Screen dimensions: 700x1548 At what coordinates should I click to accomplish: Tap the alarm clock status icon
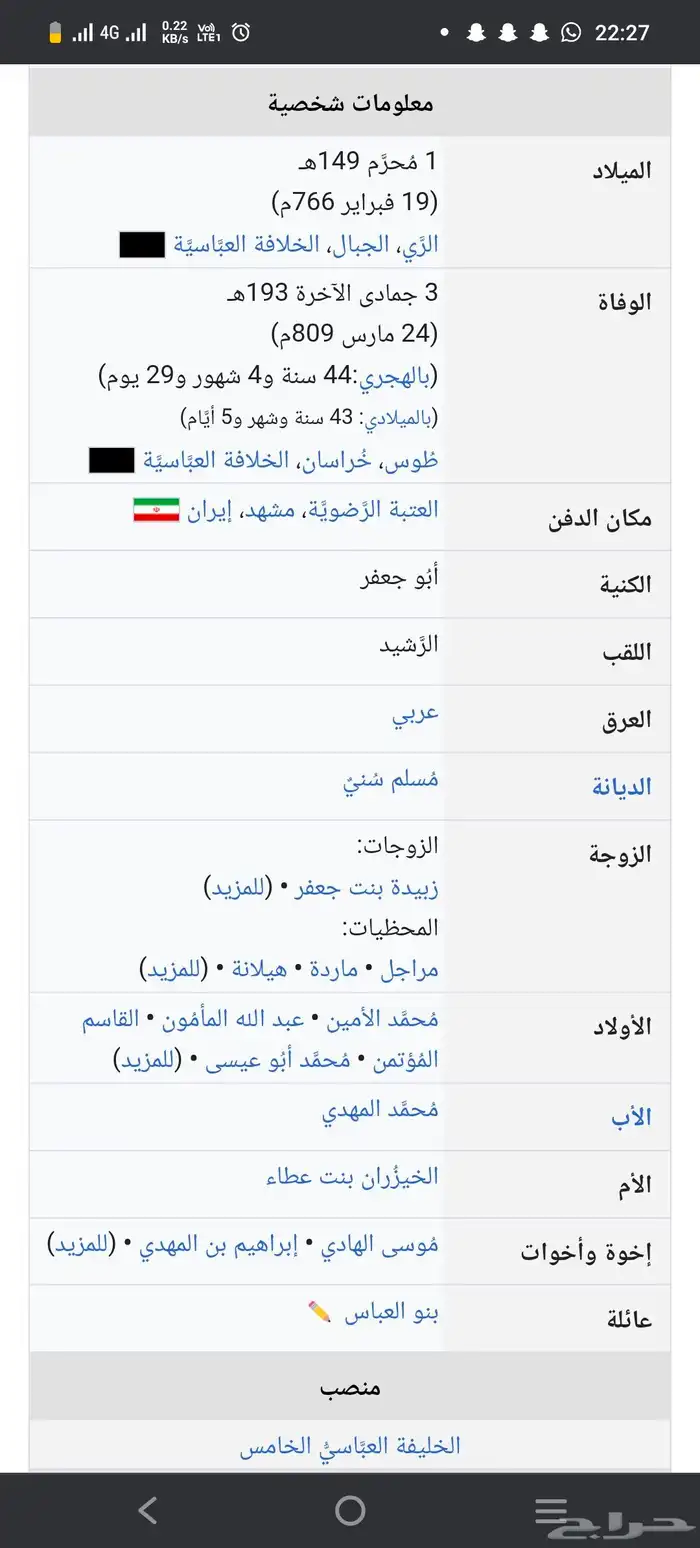240,32
